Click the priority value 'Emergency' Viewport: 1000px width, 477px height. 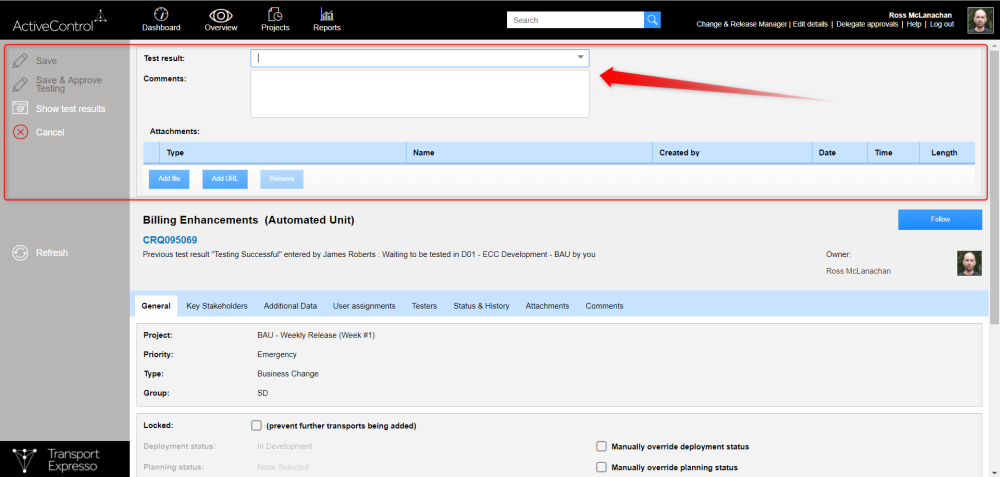pos(277,355)
